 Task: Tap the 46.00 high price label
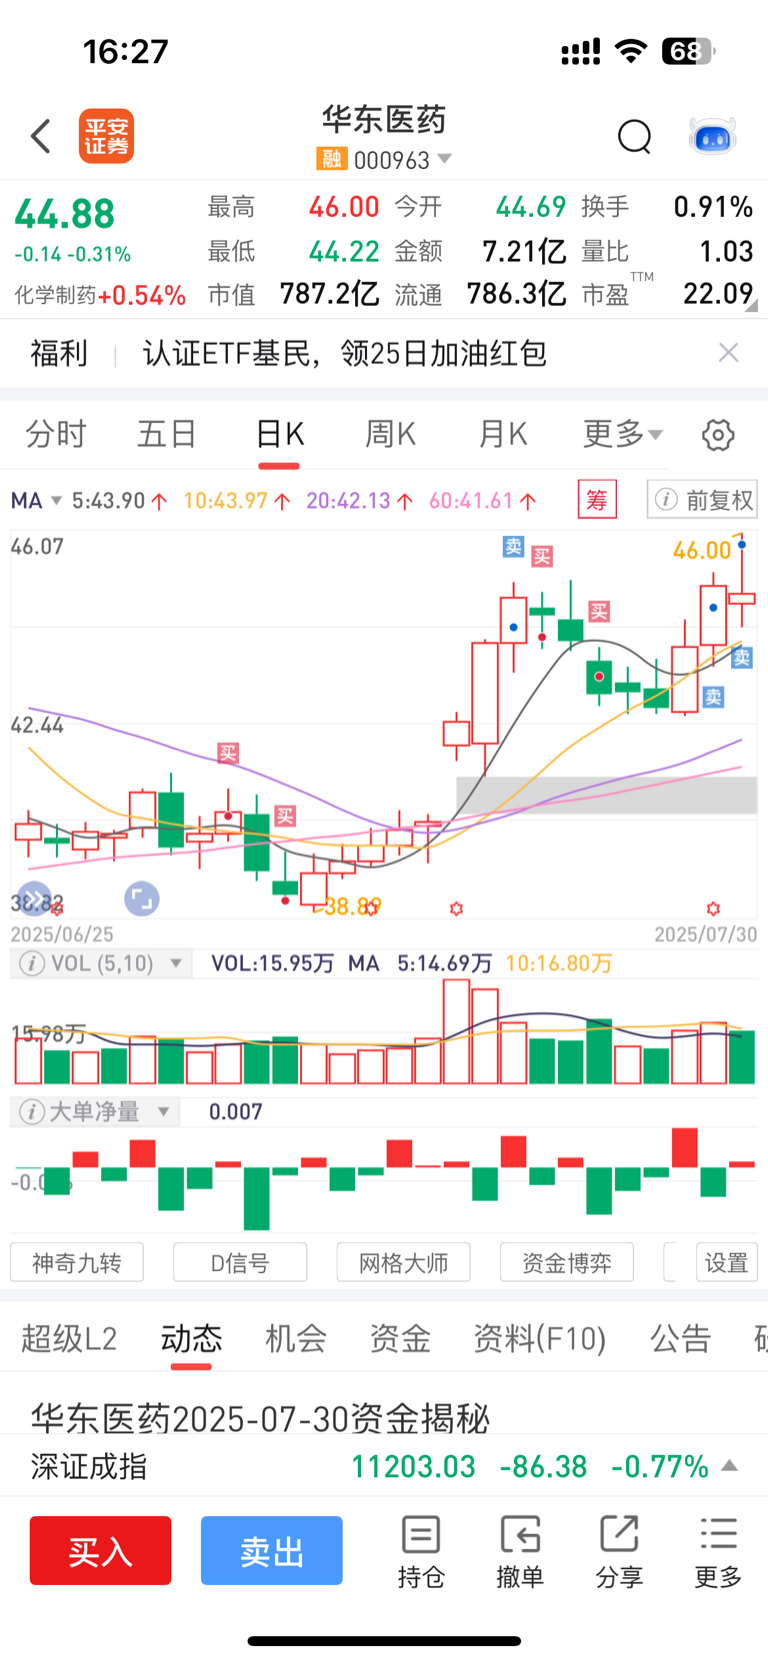(702, 550)
